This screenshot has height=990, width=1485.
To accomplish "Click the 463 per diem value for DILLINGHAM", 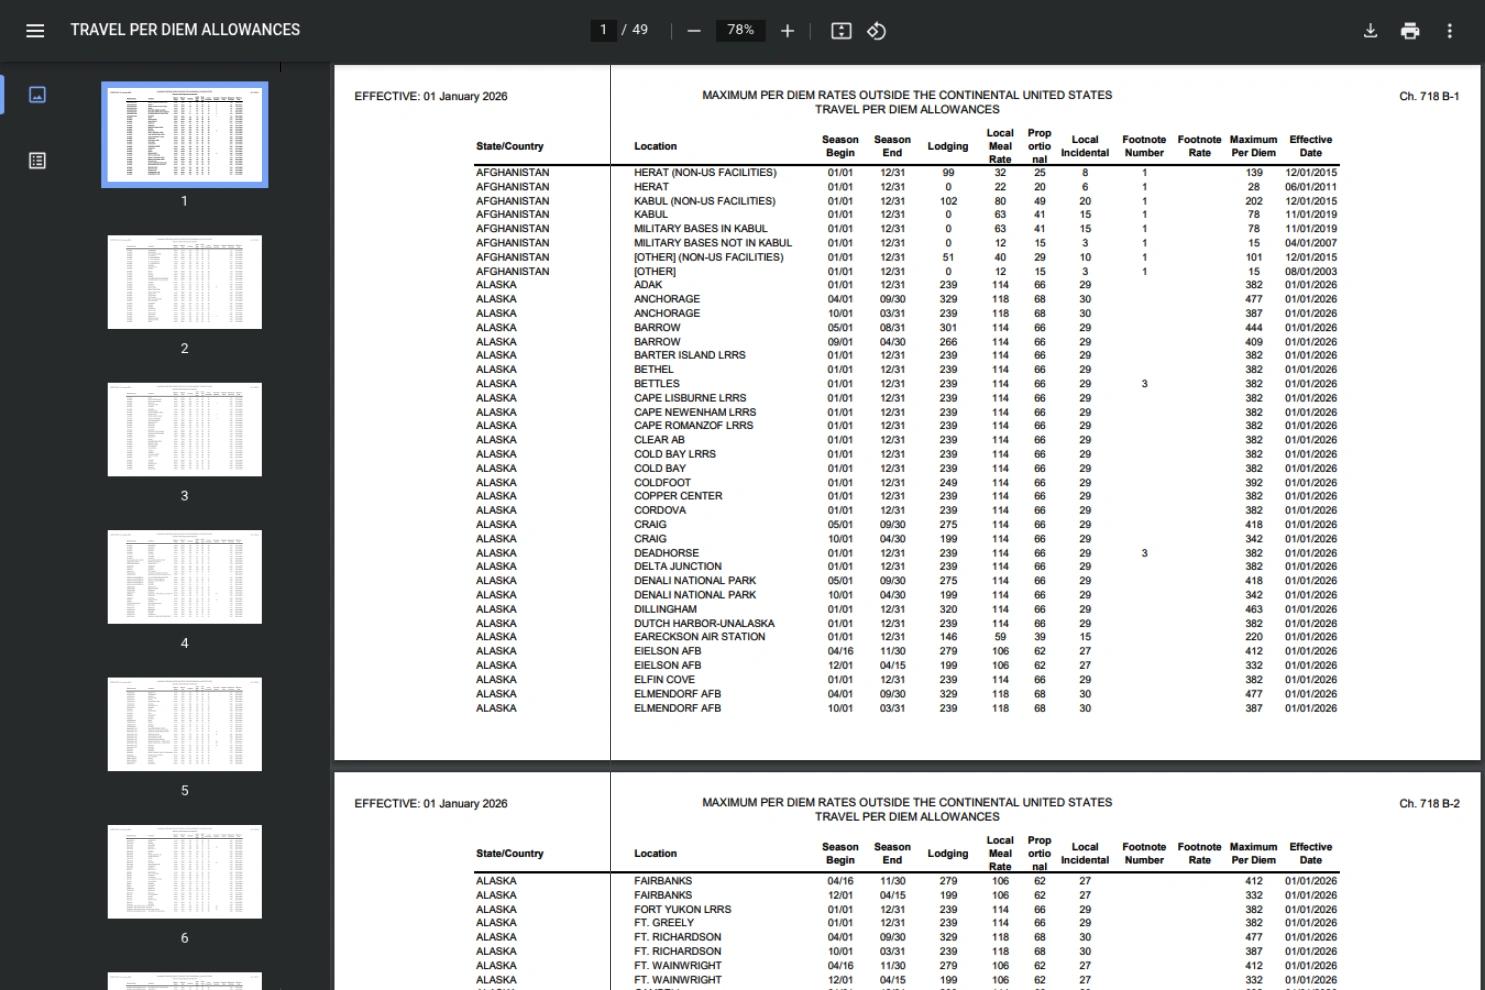I will (x=1254, y=609).
